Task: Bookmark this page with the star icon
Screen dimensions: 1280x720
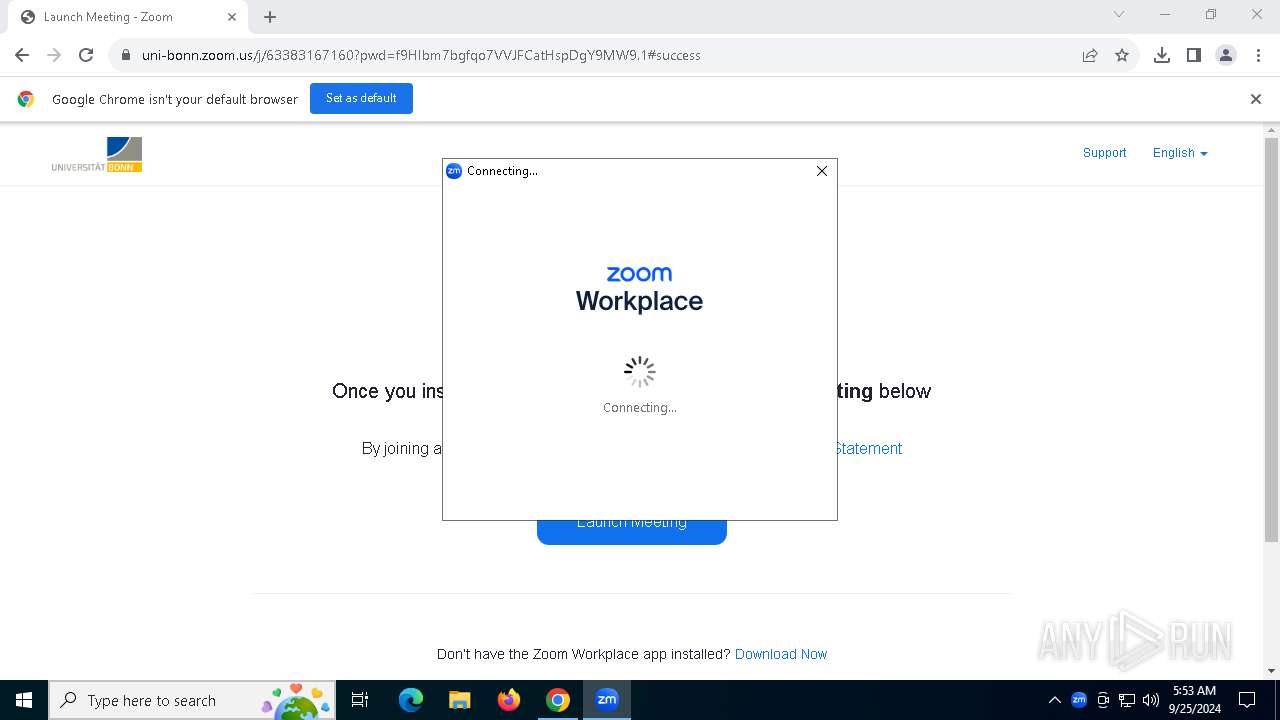Action: point(1122,55)
